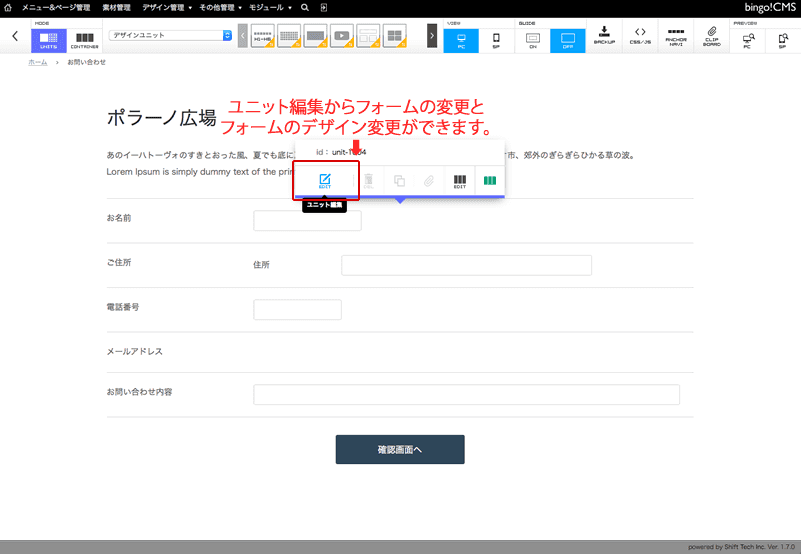Select the video unit thumbnail
Screen dimensions: 801x554
[342, 36]
